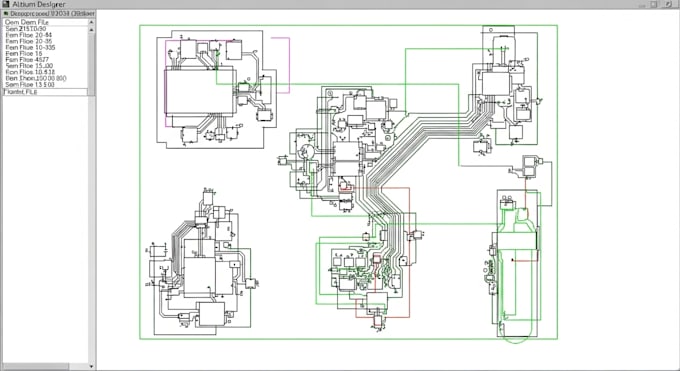Select the 'Oem Dem FiLe' header row
680x371 pixels.
tap(45, 22)
